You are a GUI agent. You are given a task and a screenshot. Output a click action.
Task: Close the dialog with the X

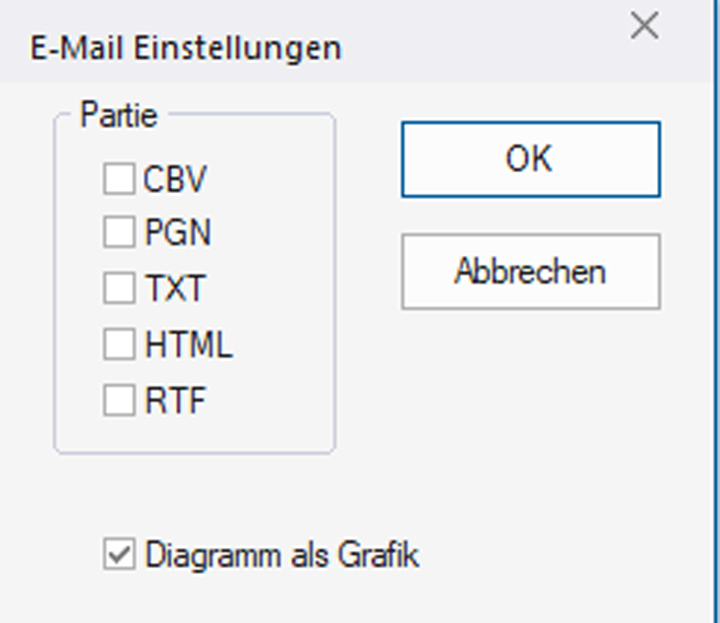tap(645, 27)
